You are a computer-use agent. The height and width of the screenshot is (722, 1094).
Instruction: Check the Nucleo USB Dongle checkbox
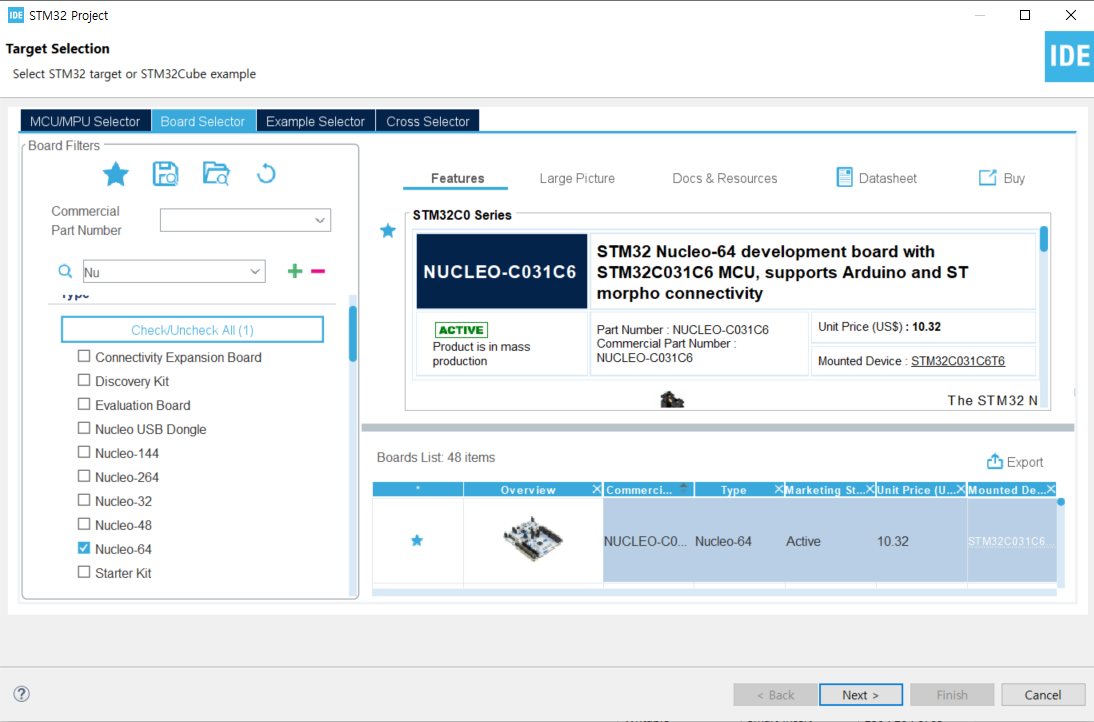pyautogui.click(x=84, y=428)
